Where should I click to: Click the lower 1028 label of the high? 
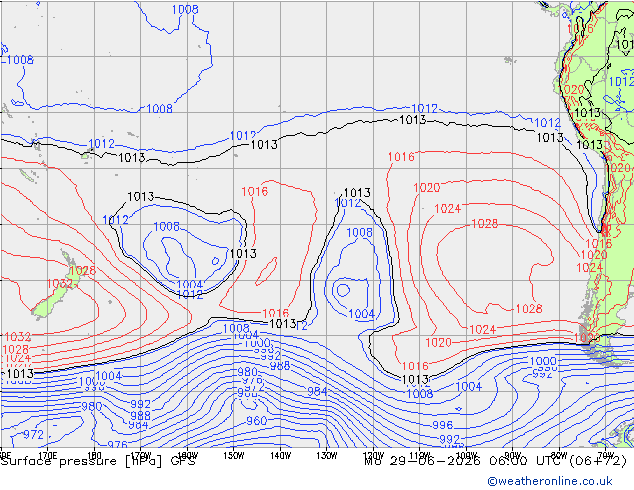pos(529,309)
